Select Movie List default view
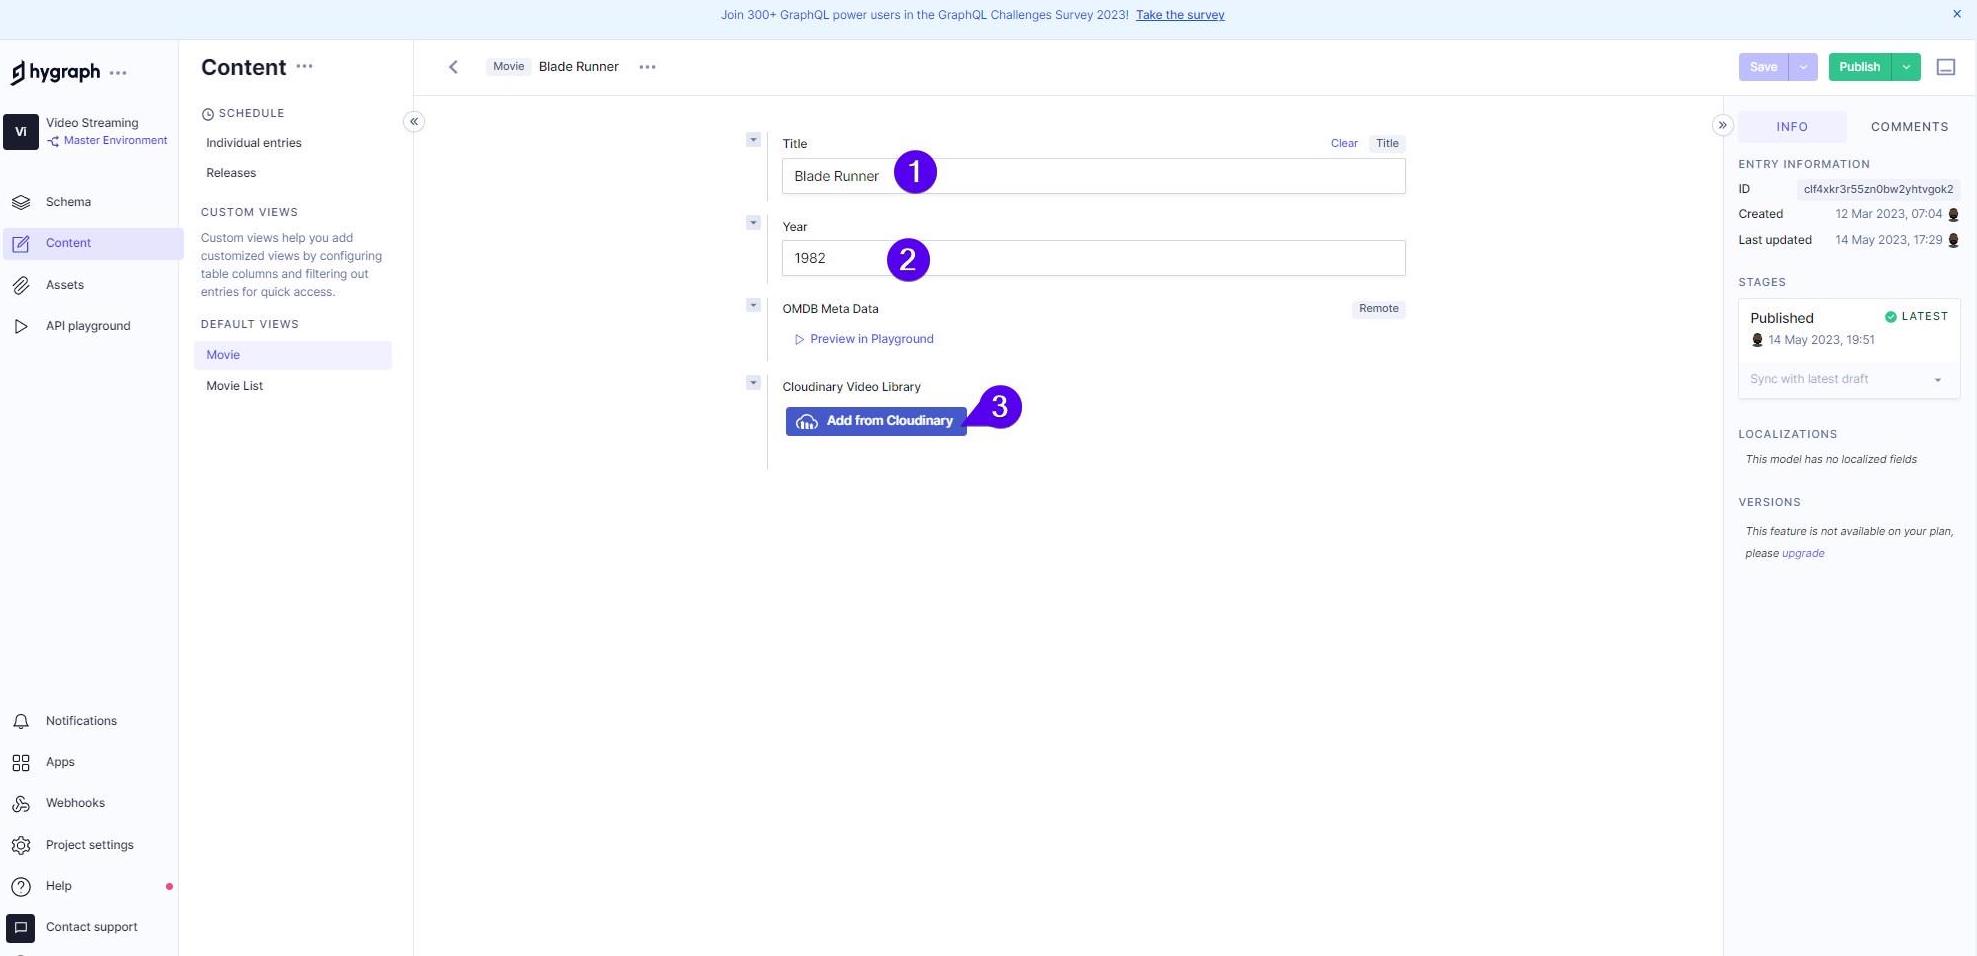1977x956 pixels. (235, 386)
